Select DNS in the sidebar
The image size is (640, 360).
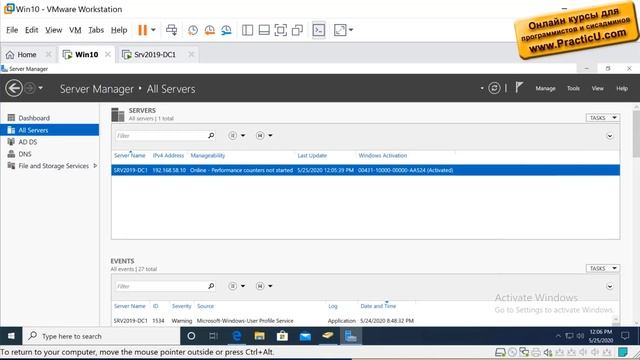click(x=49, y=154)
